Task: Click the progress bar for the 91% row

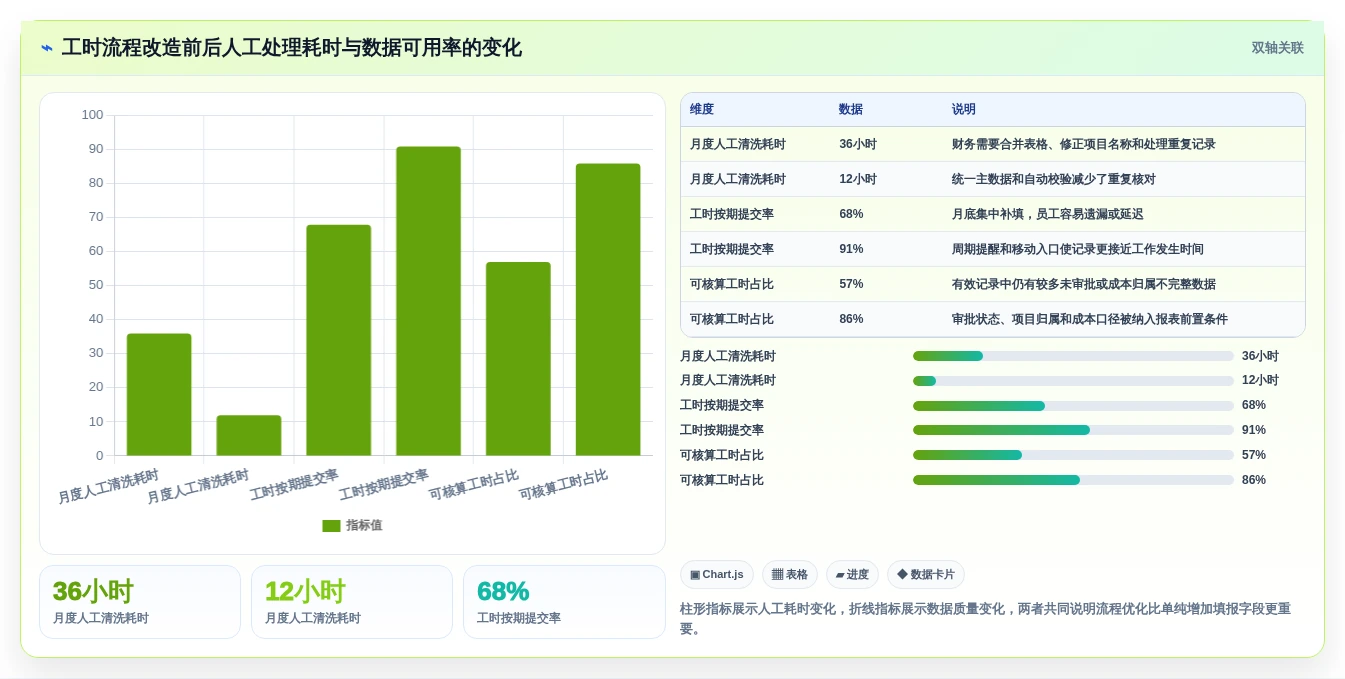Action: [x=1073, y=430]
